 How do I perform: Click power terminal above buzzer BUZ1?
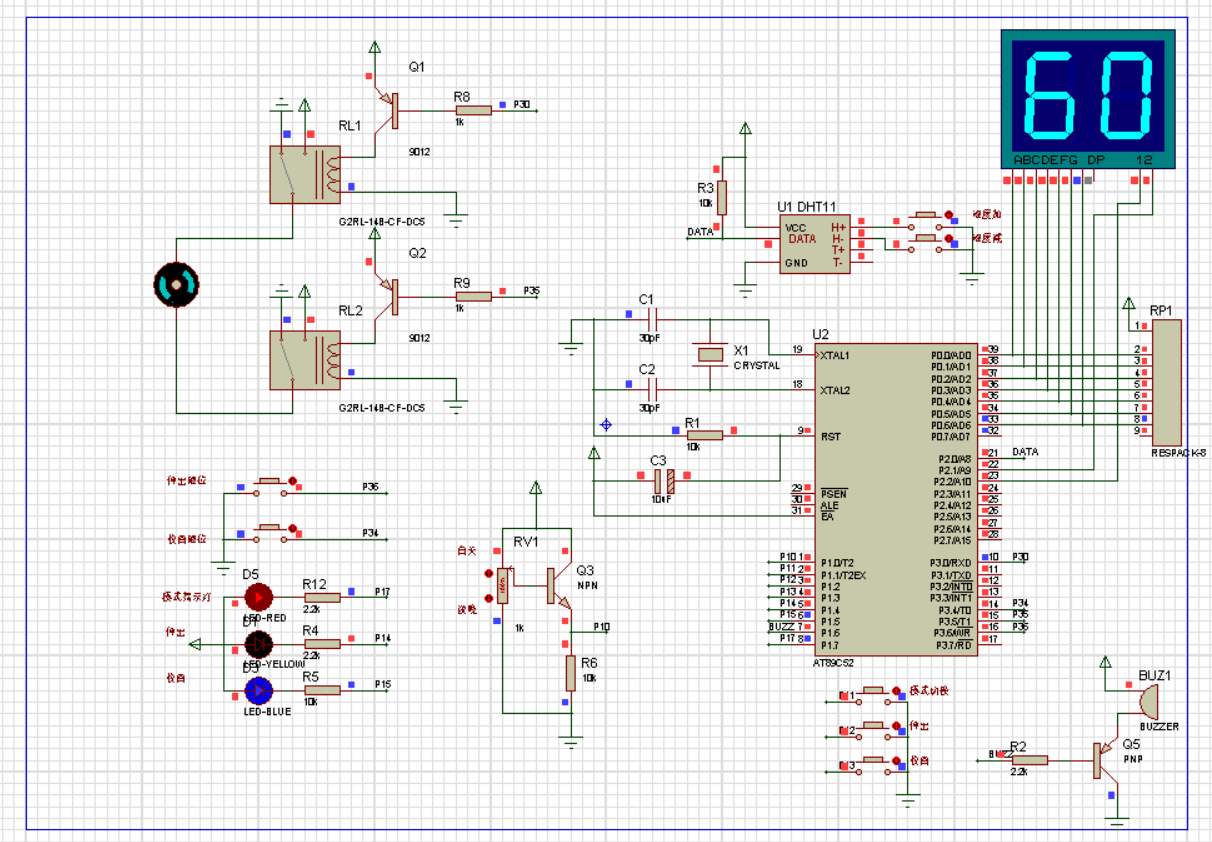point(1106,663)
